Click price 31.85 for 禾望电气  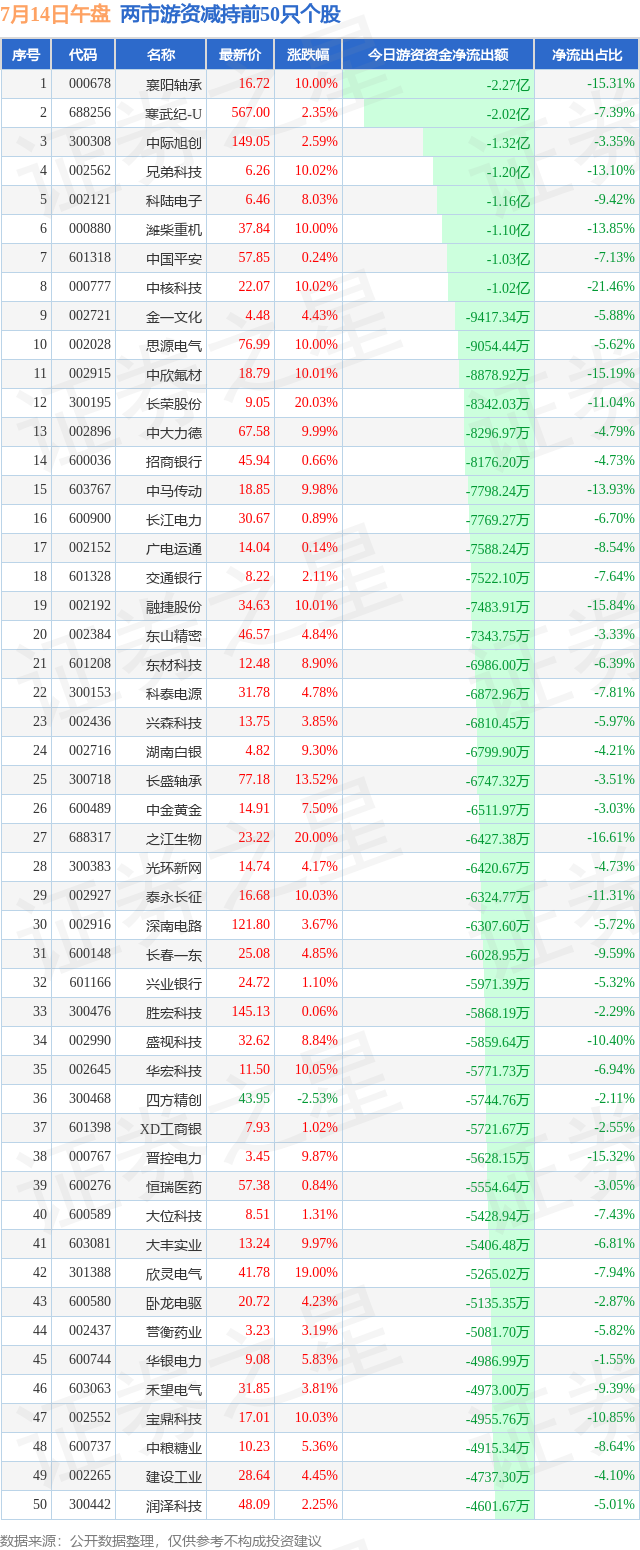tap(254, 1389)
